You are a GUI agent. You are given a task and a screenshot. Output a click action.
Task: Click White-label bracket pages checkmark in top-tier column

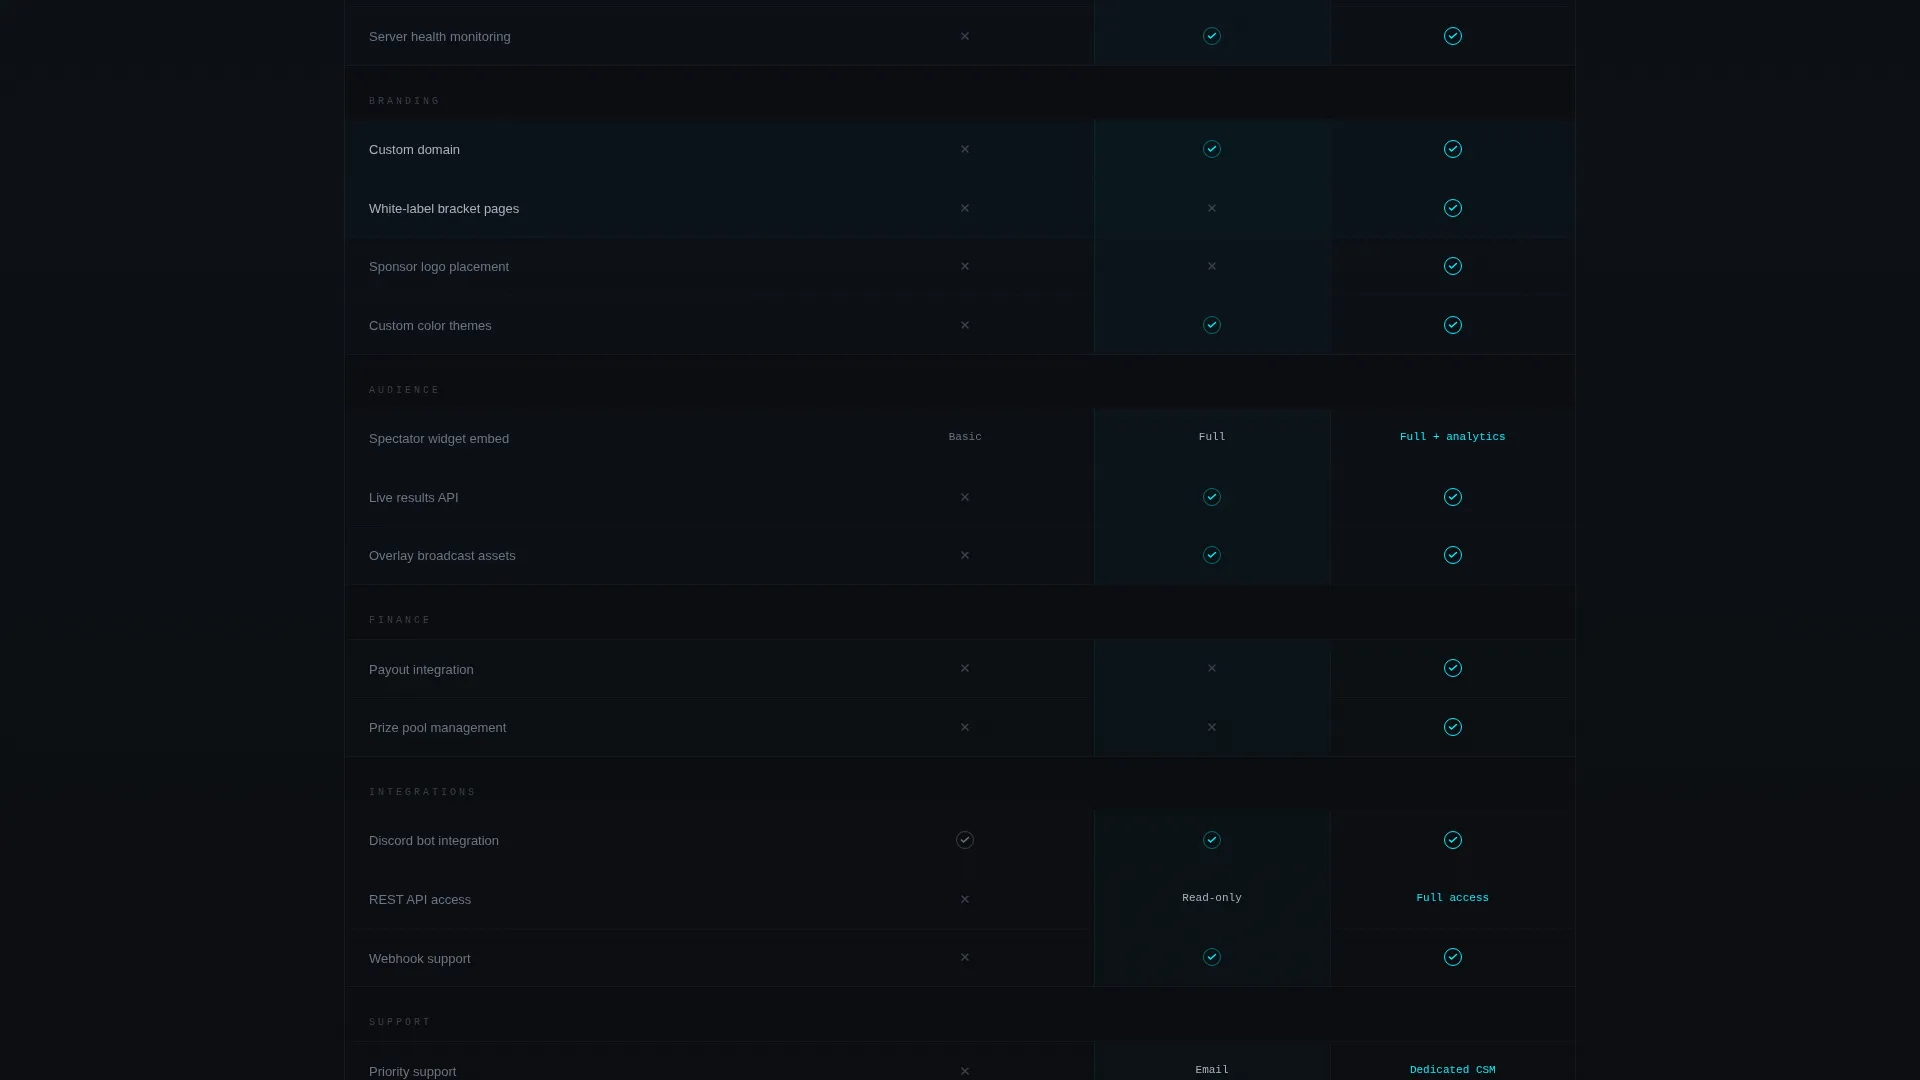click(x=1453, y=208)
